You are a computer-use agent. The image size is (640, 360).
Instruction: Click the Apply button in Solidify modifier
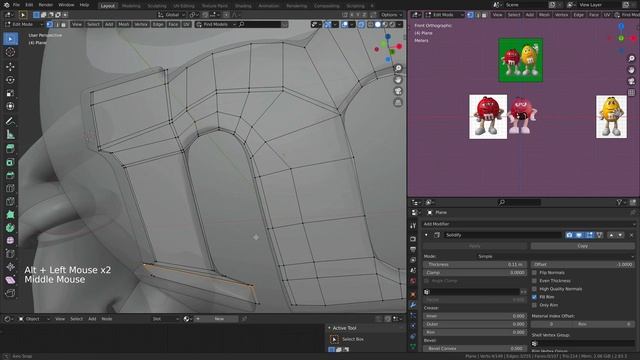tap(475, 246)
